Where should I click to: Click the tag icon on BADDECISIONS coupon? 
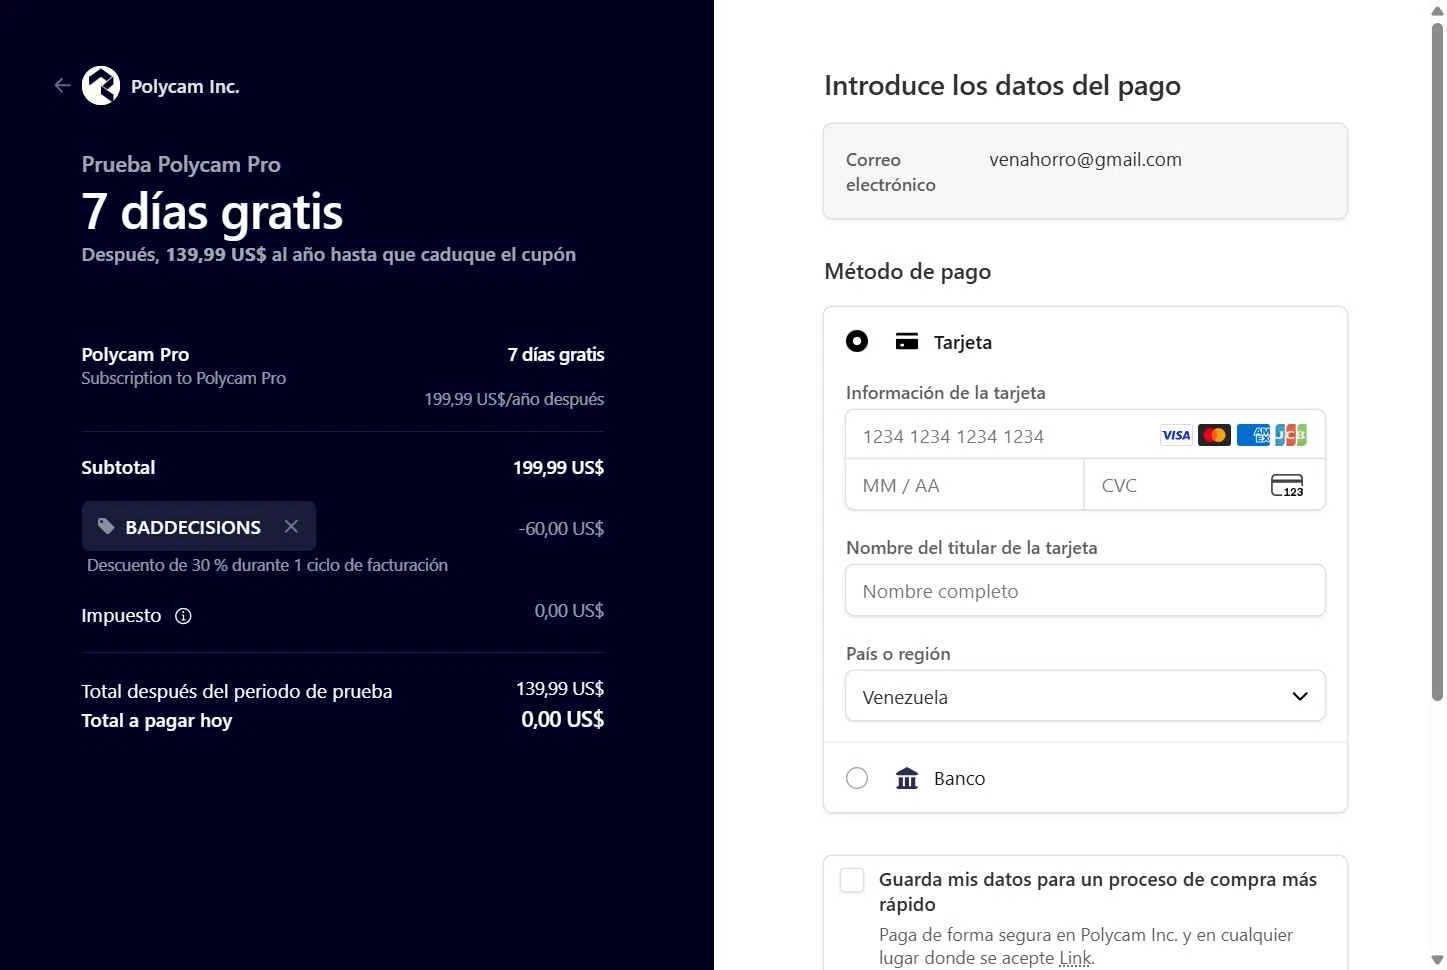[x=106, y=526]
